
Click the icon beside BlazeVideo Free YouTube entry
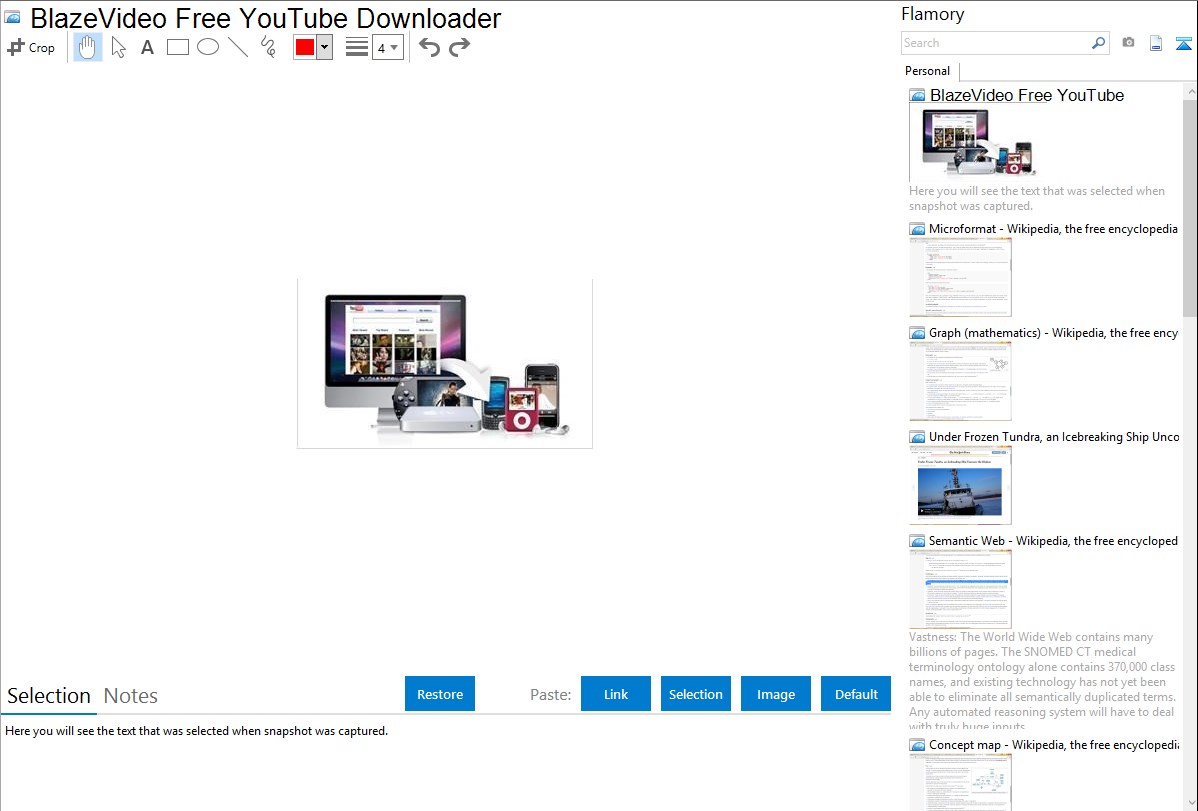(917, 96)
